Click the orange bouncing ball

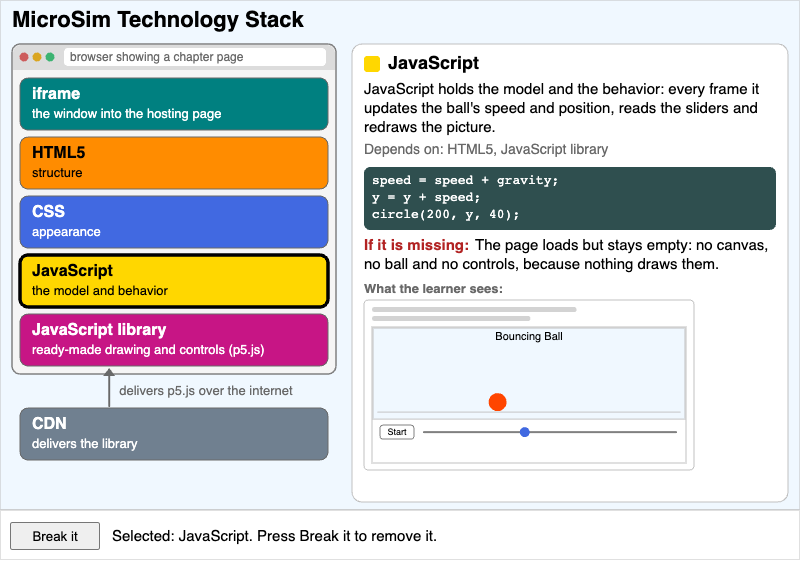point(497,402)
